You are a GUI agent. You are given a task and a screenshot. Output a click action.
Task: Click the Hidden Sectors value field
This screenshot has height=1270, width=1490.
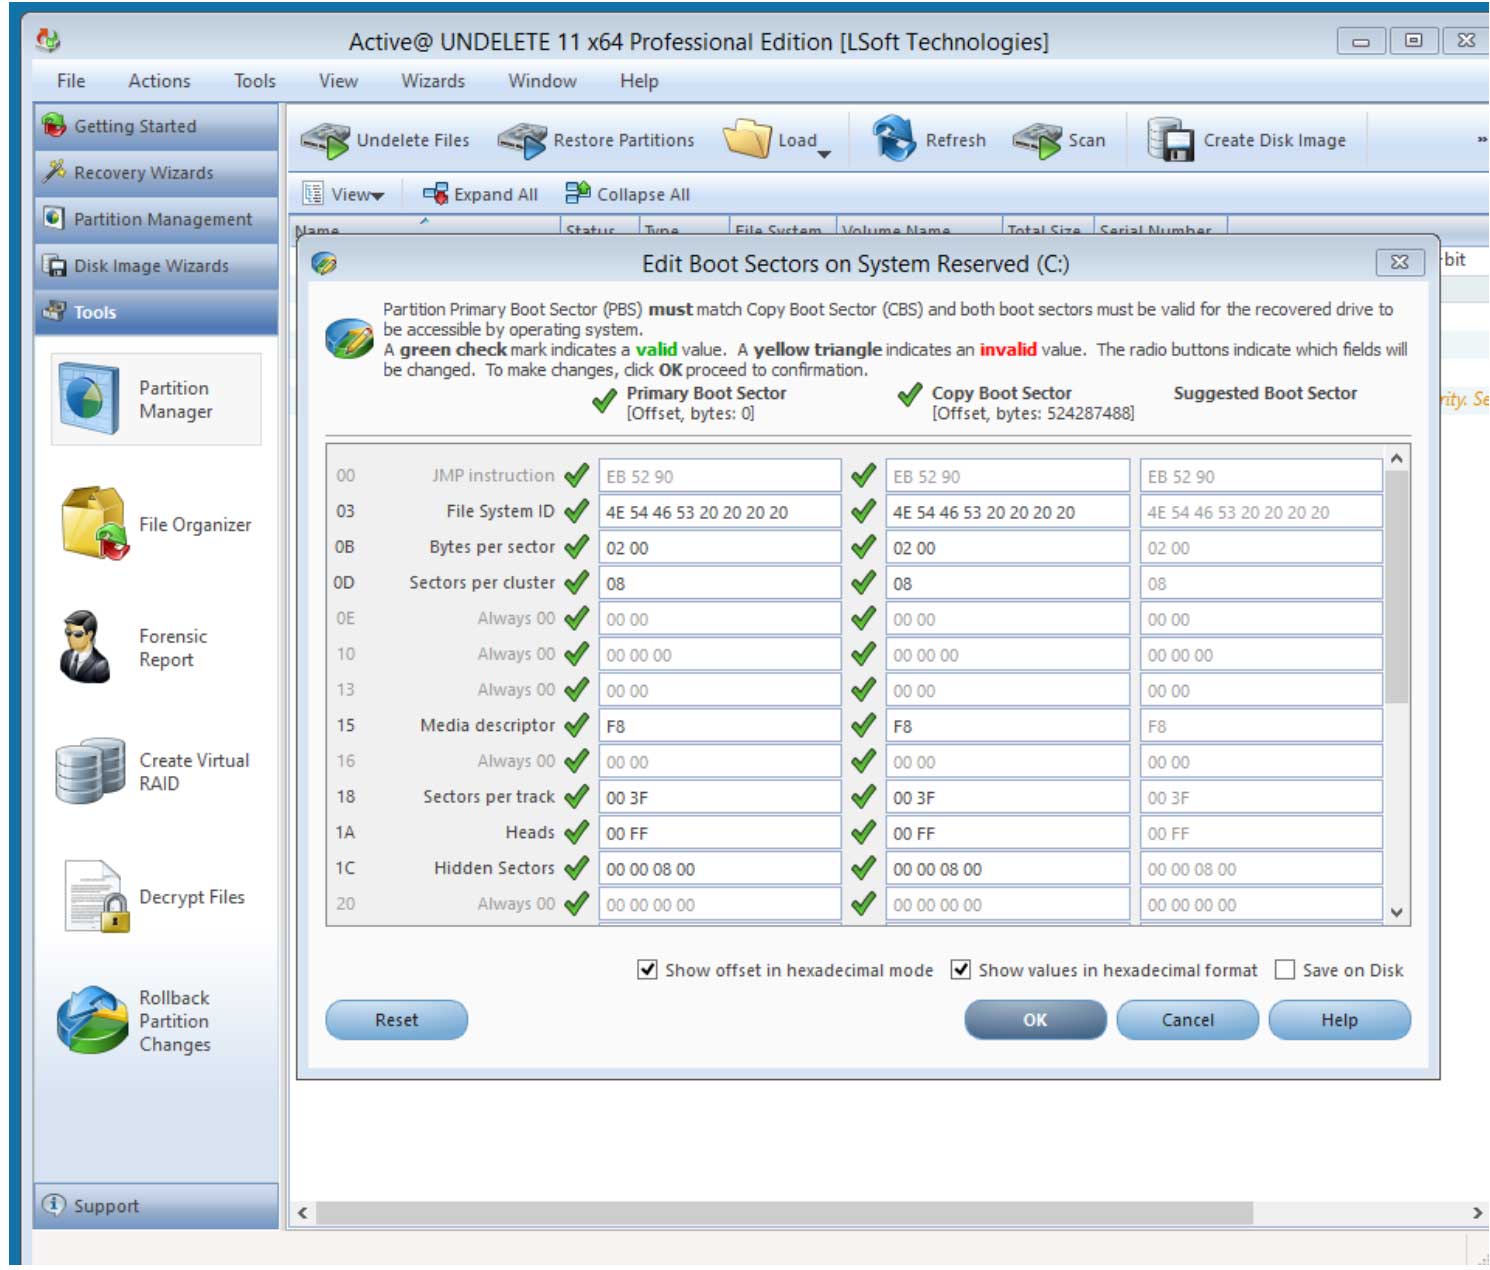pyautogui.click(x=718, y=868)
